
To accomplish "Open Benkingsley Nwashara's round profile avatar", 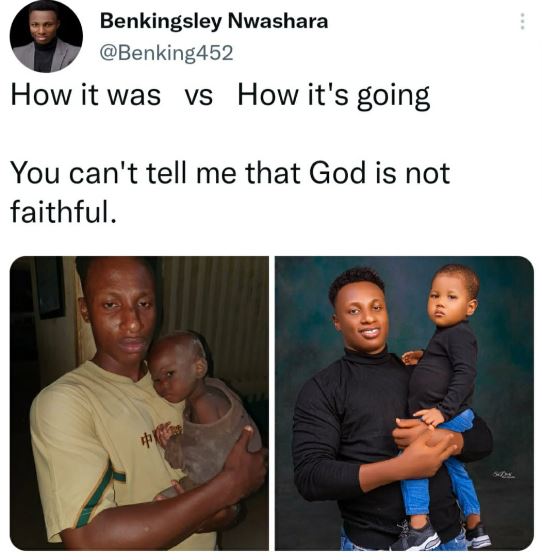I will click(46, 36).
